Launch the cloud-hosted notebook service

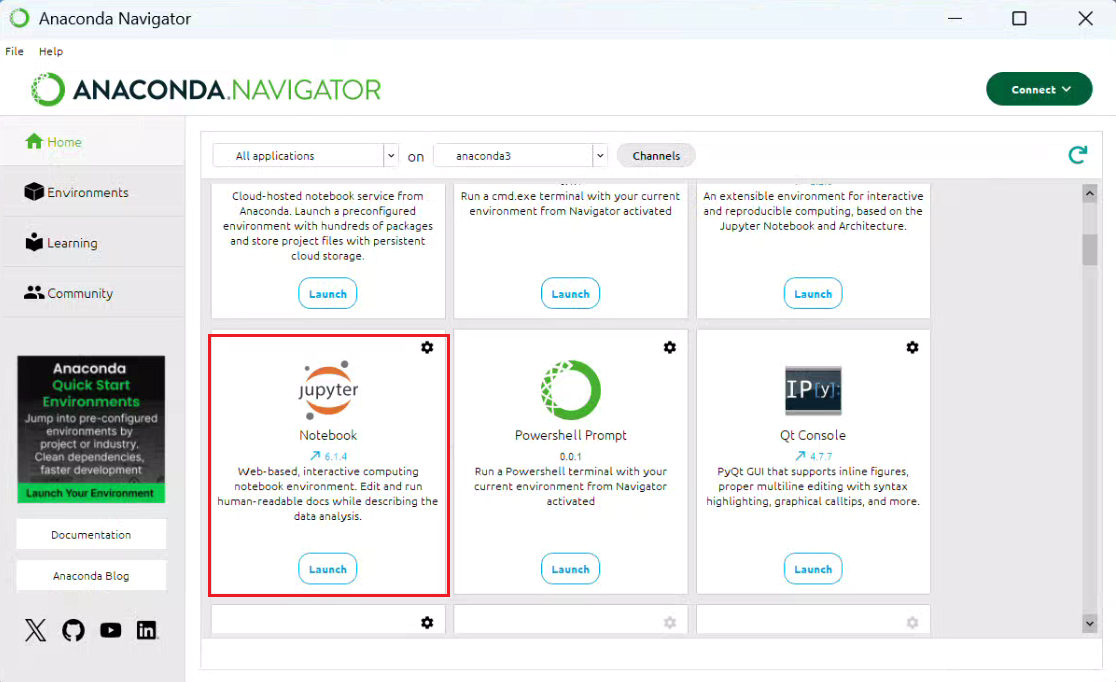tap(327, 293)
